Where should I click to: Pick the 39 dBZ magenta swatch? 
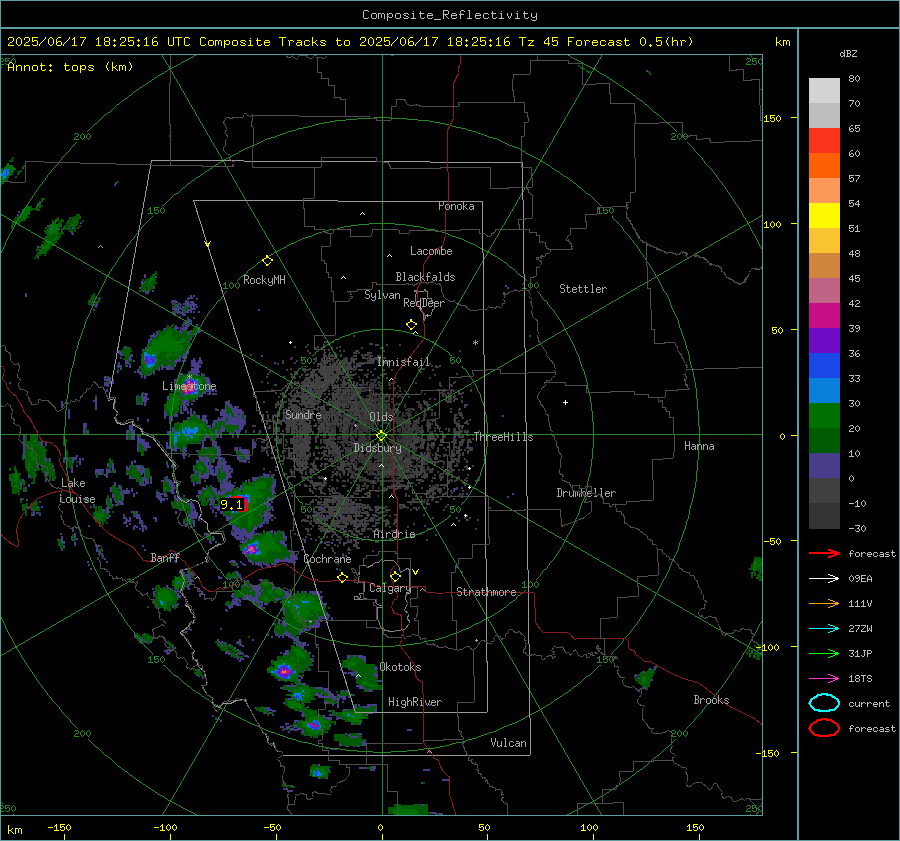tap(824, 315)
